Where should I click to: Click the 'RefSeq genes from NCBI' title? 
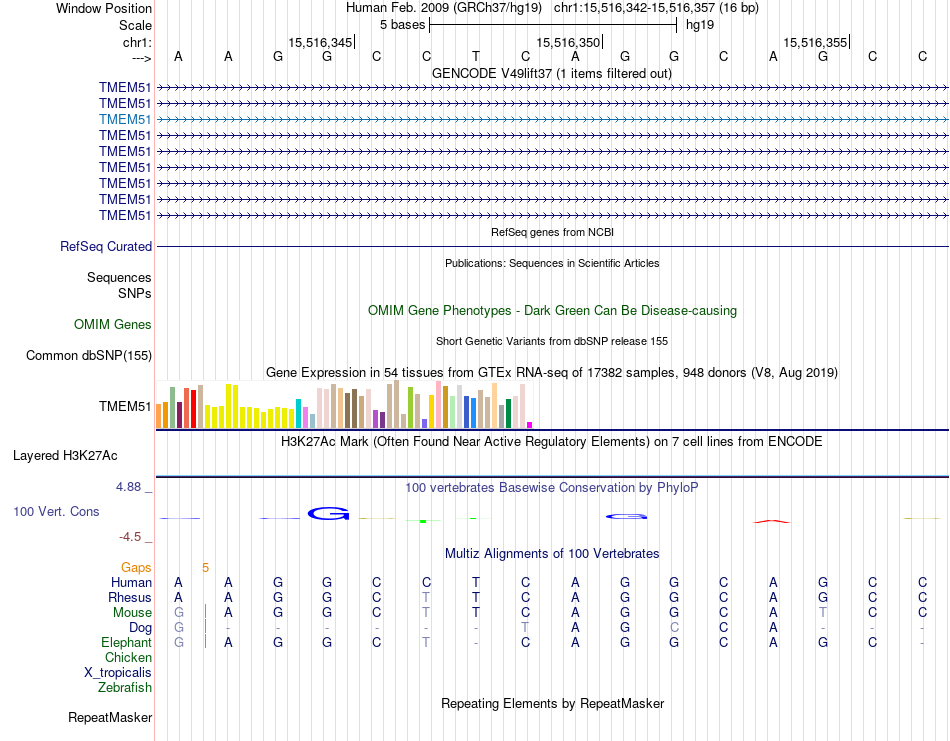[x=553, y=232]
